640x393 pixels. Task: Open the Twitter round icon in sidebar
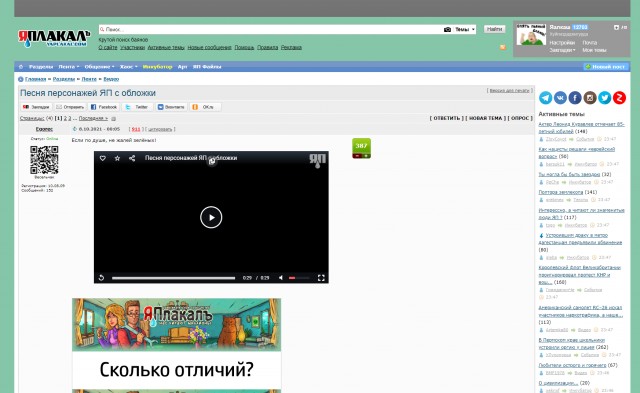tap(604, 98)
